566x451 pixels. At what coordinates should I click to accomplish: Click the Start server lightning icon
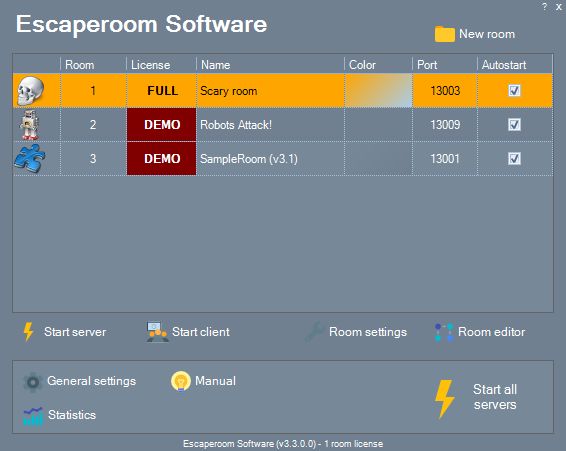pyautogui.click(x=28, y=331)
